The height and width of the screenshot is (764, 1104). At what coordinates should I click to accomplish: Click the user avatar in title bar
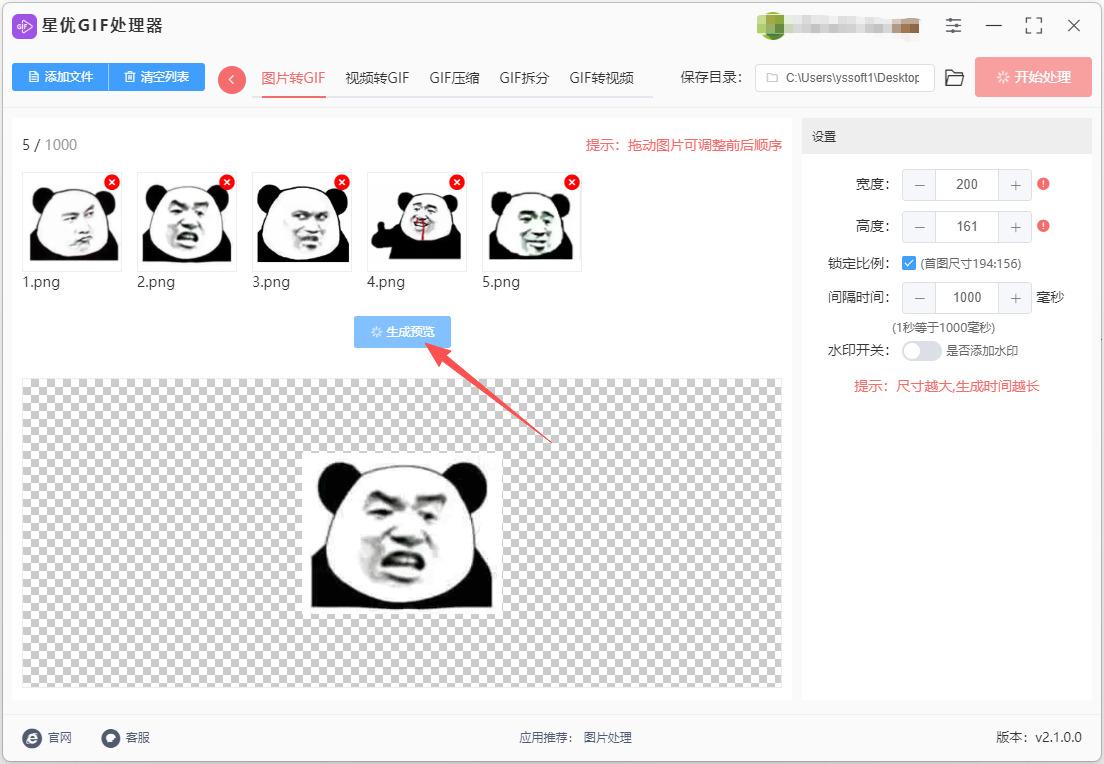pyautogui.click(x=772, y=26)
